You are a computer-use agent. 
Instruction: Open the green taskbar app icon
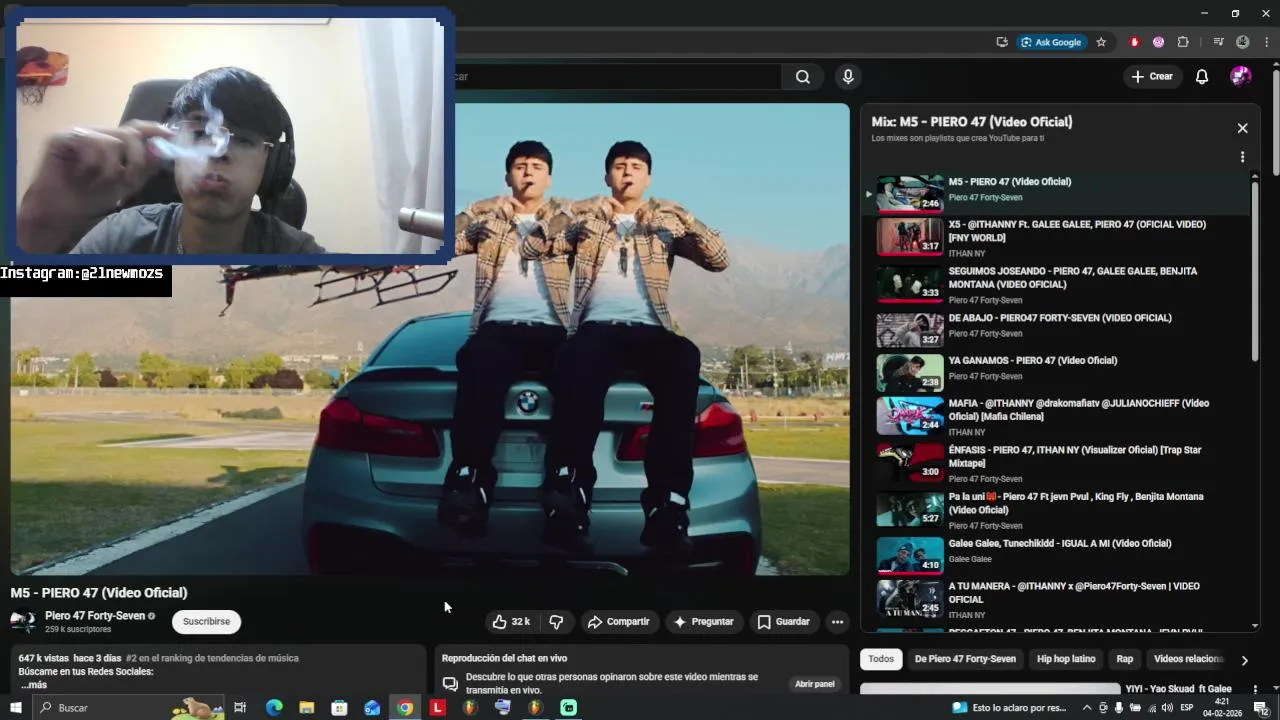[x=569, y=708]
